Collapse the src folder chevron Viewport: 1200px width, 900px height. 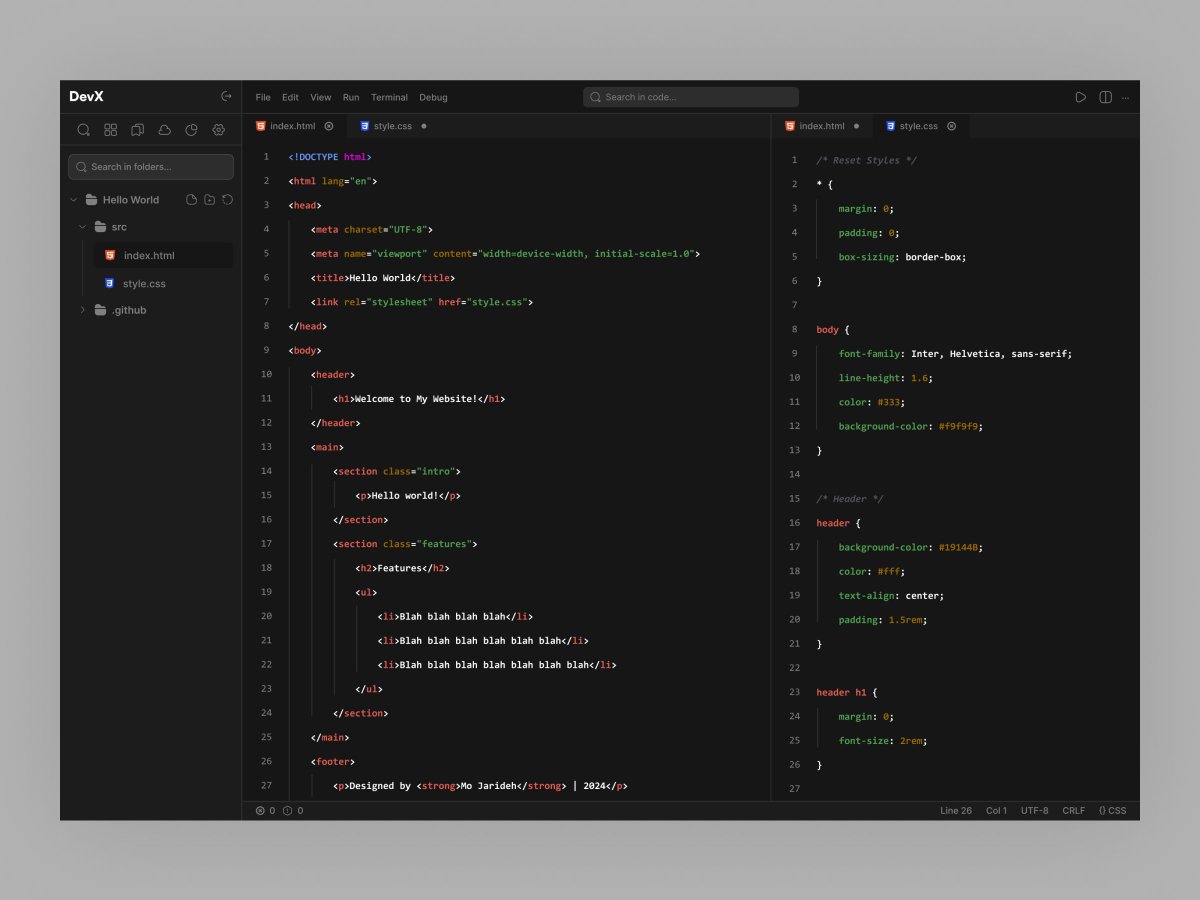[83, 227]
